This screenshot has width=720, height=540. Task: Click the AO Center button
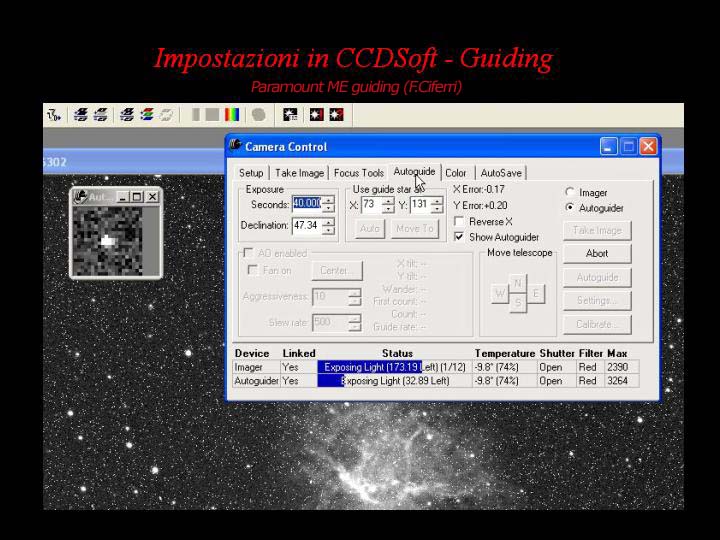point(337,270)
